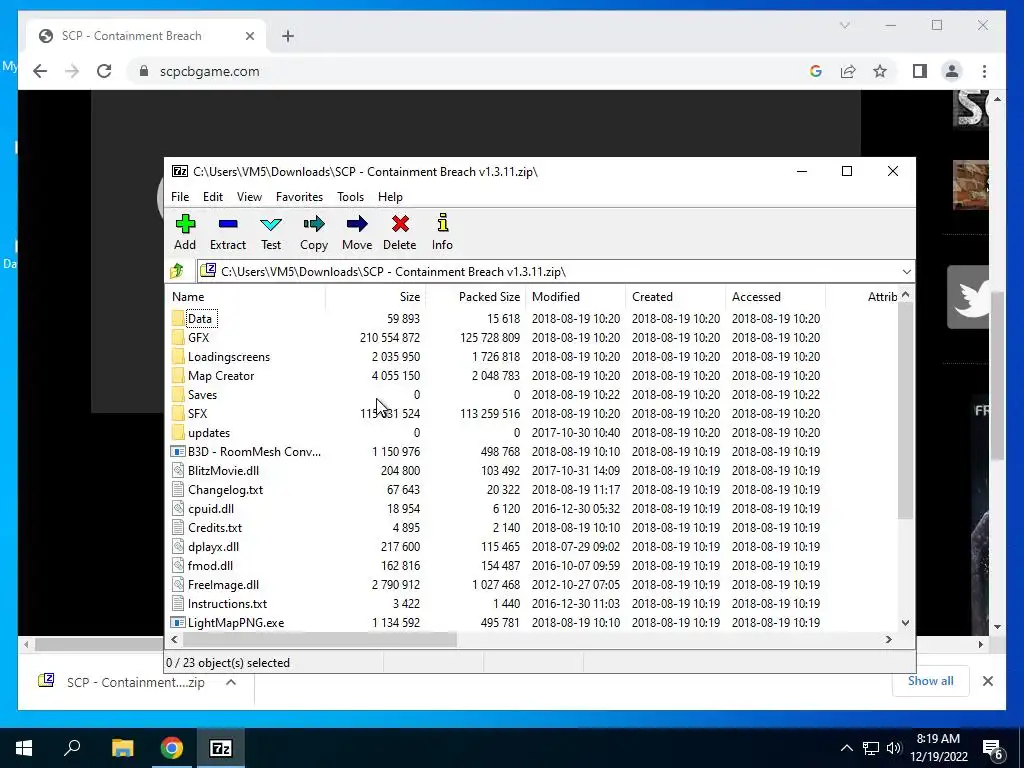The image size is (1024, 768).
Task: Open the View menu in 7-Zip
Action: pyautogui.click(x=249, y=197)
